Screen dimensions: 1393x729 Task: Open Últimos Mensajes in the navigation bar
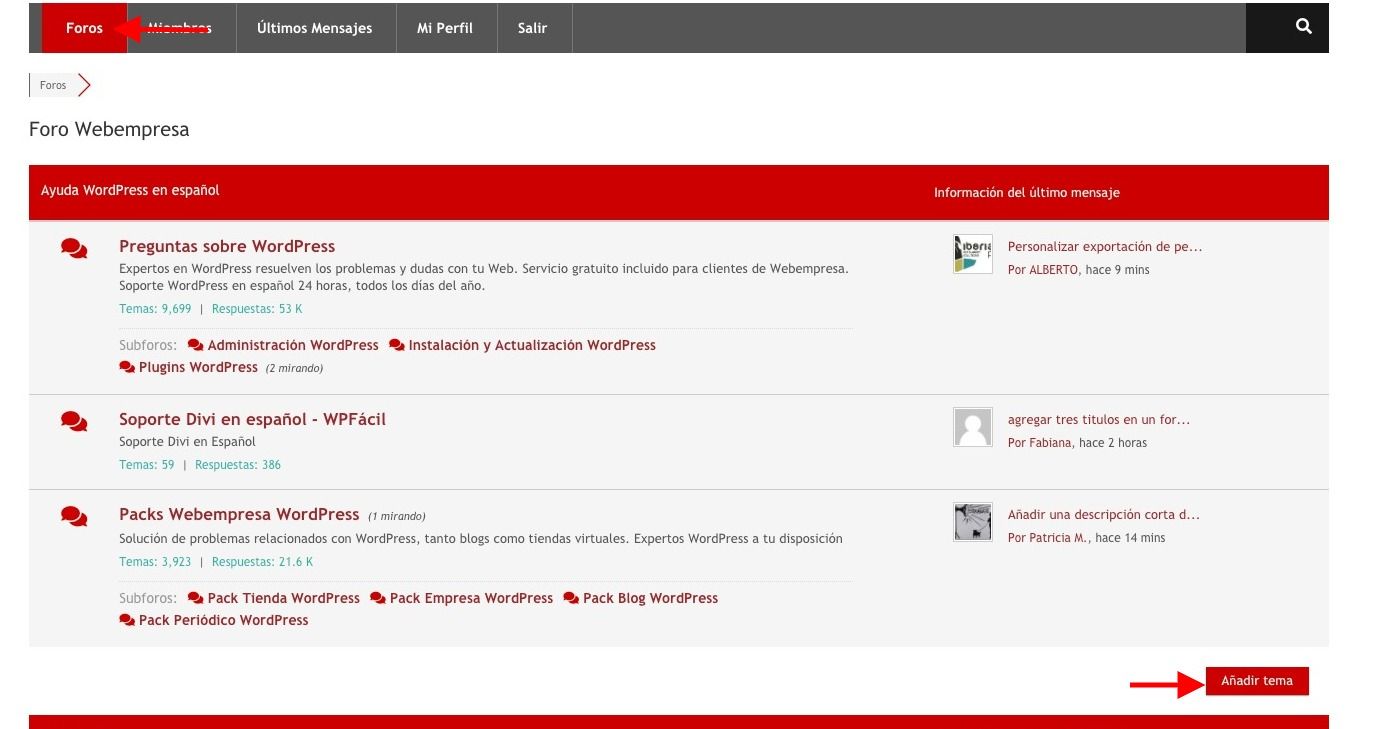click(x=315, y=28)
